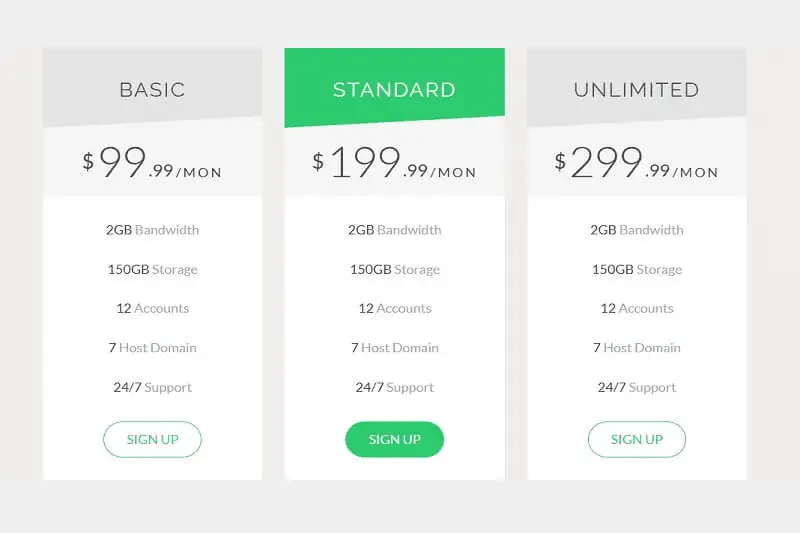Click the Standard plan green Sign Up button
The width and height of the screenshot is (800, 533).
pos(394,439)
